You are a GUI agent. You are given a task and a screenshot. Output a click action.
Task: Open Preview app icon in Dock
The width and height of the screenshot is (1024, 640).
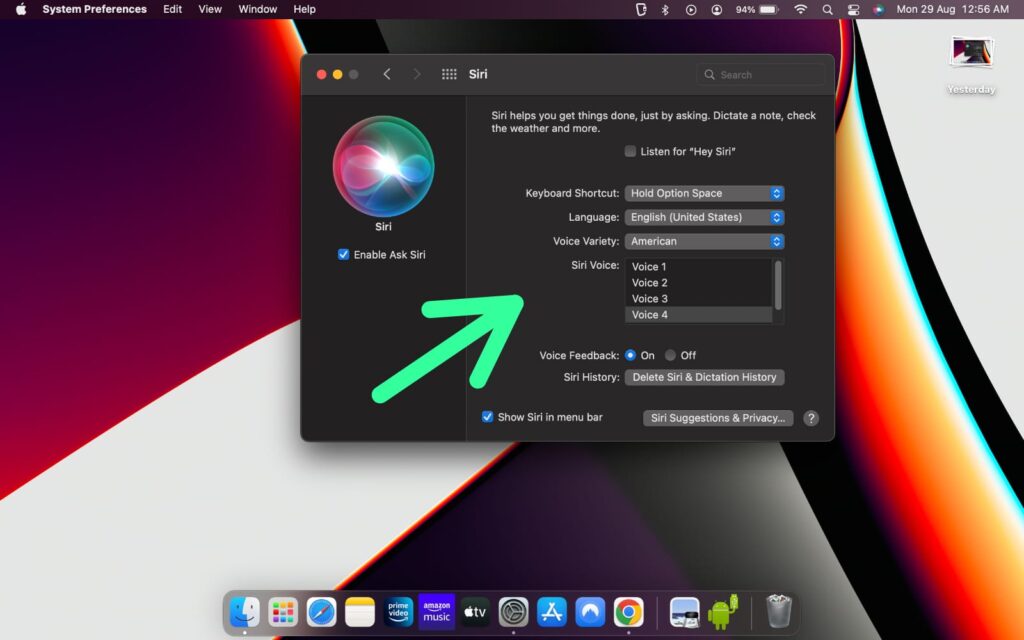coord(684,612)
